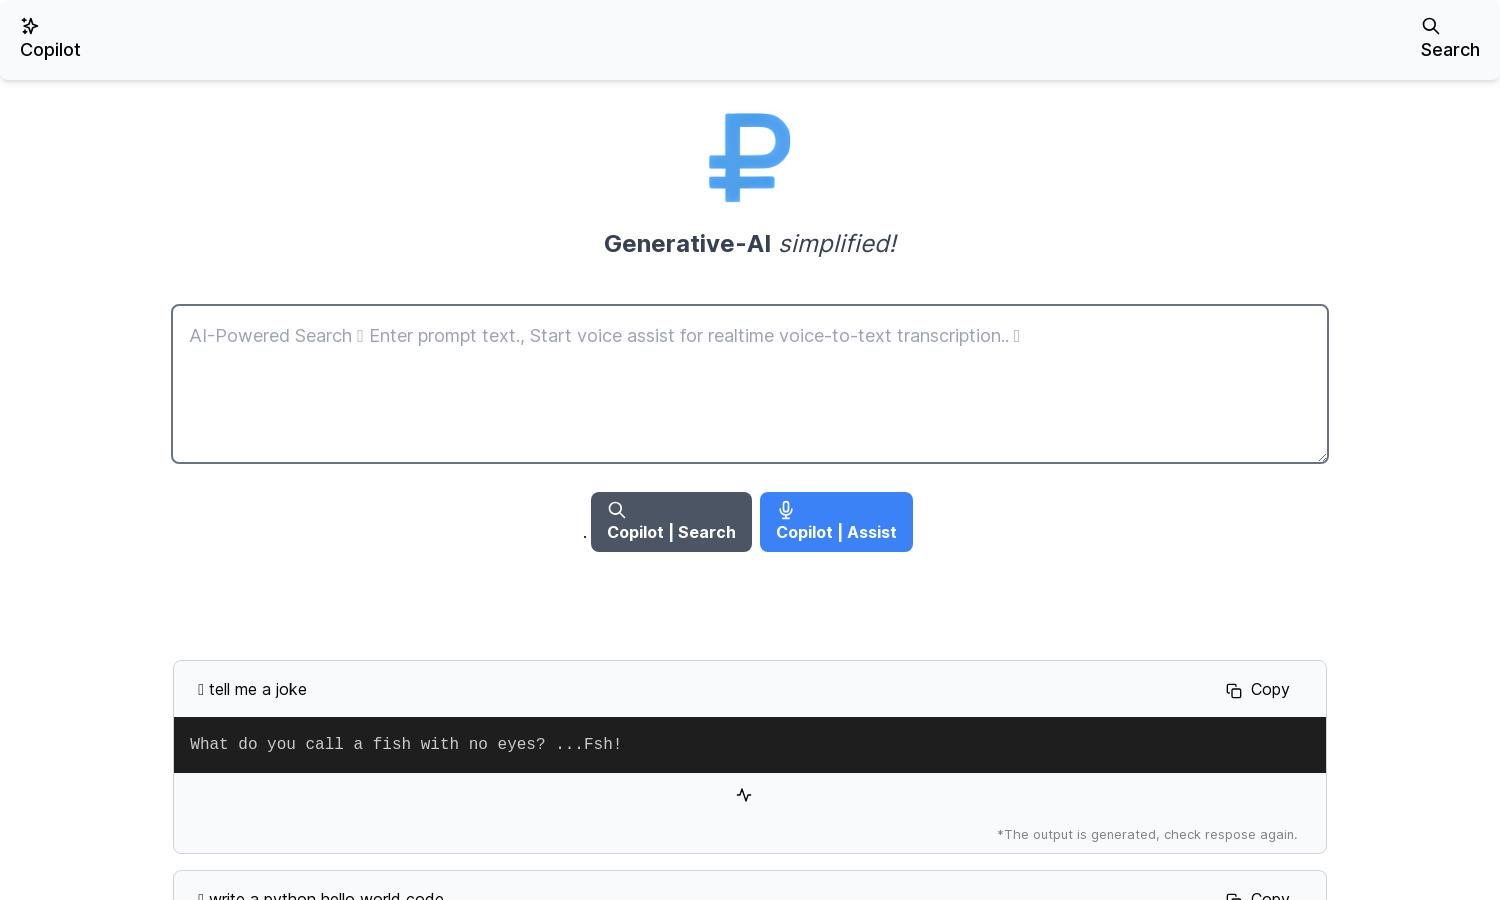Click "write a python hello world code" title
Screen dimensions: 1500x900
tap(326, 895)
